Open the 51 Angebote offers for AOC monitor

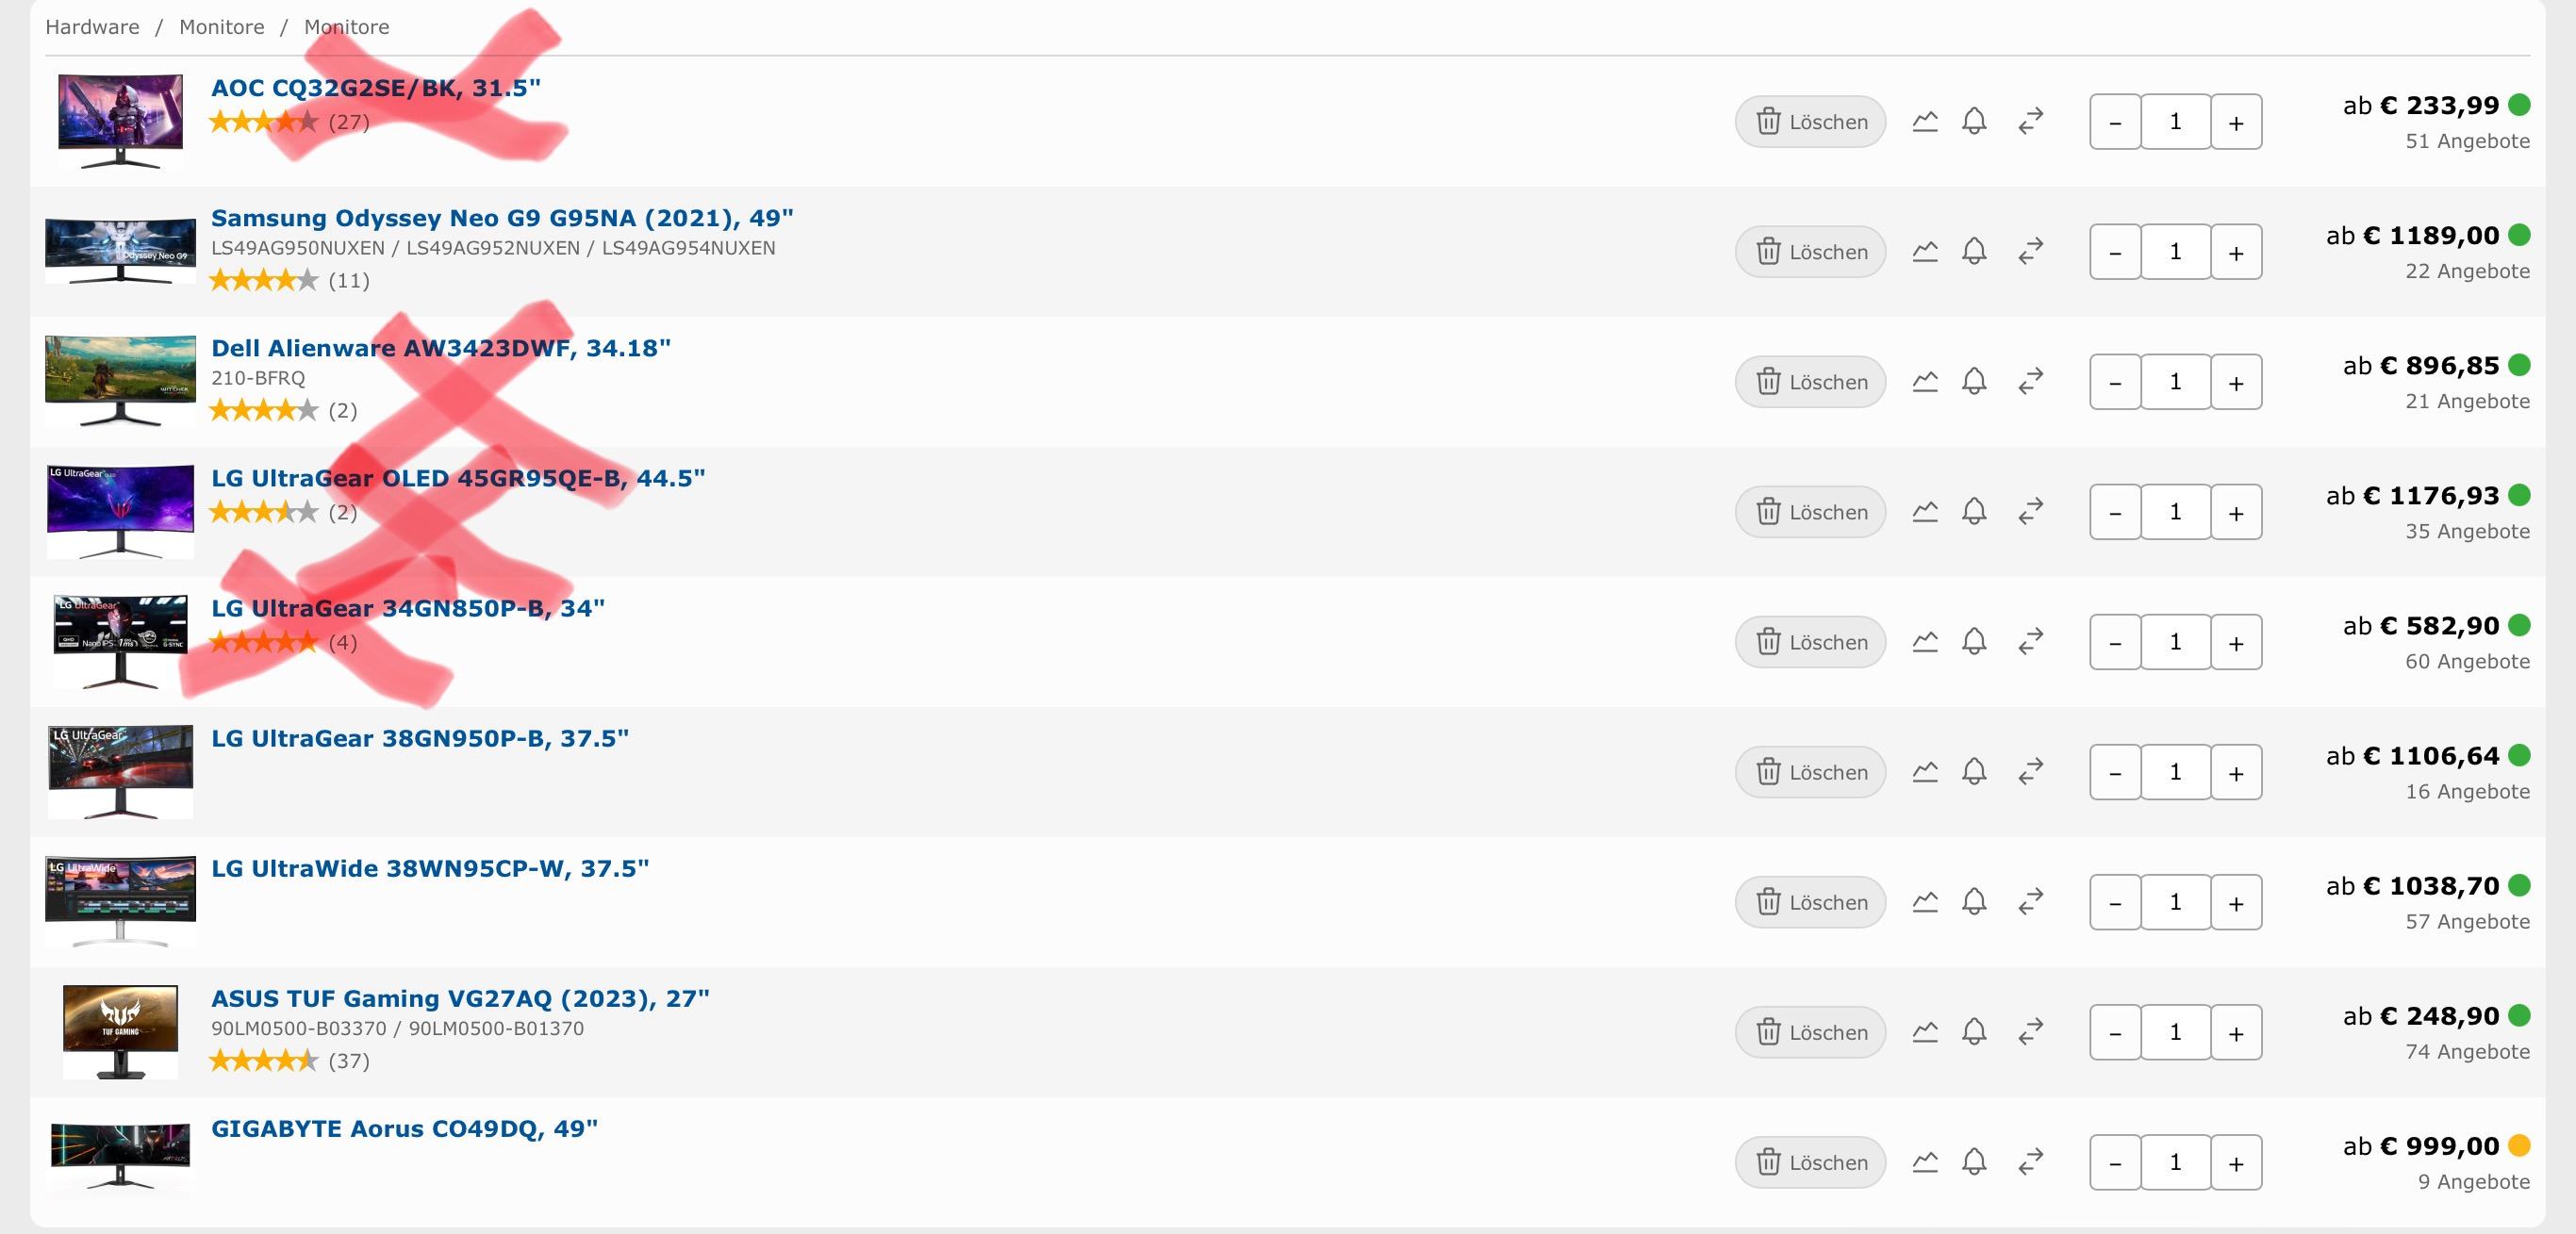[x=2467, y=141]
